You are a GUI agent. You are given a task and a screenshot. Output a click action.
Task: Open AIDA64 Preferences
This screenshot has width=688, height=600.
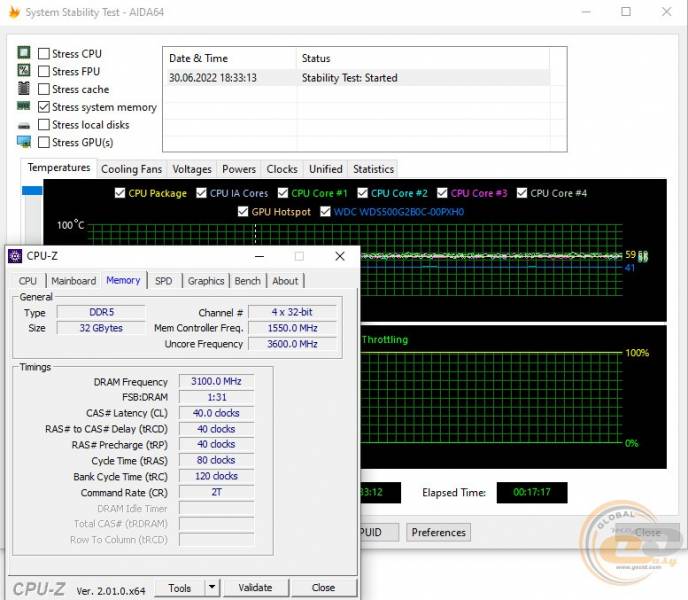438,532
